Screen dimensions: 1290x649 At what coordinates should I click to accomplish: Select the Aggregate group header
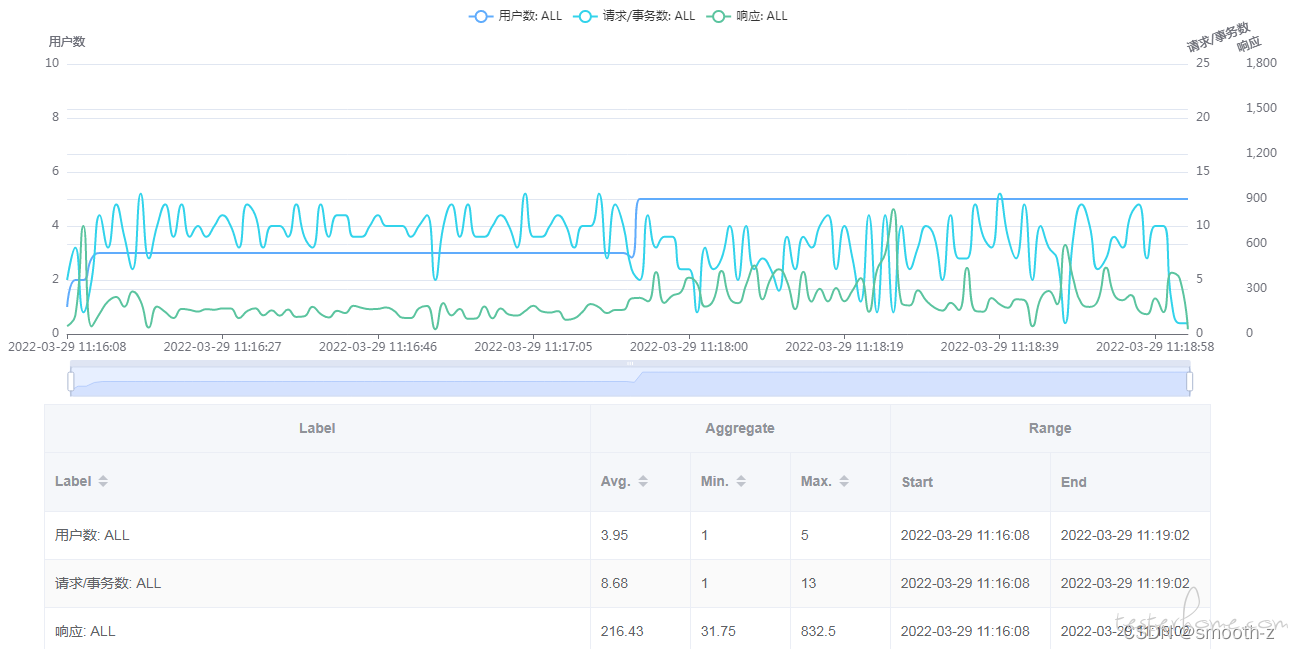740,428
